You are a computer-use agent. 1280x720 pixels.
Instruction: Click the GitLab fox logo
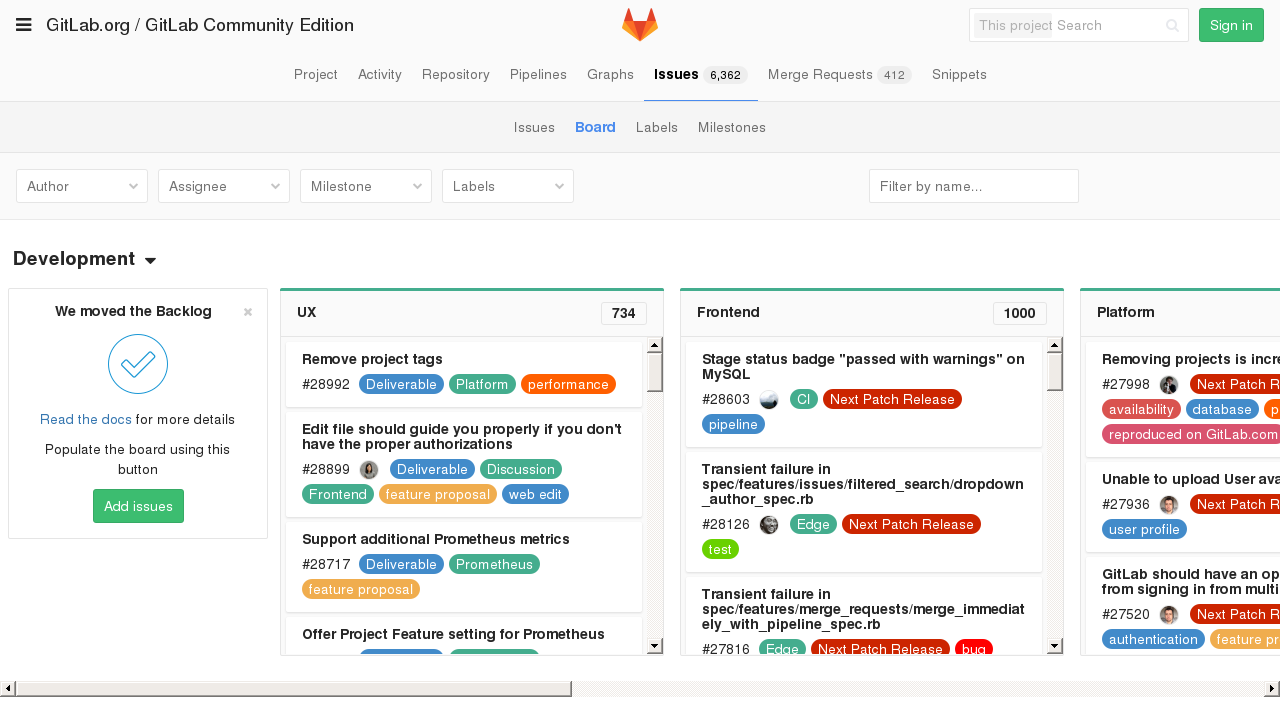tap(640, 25)
